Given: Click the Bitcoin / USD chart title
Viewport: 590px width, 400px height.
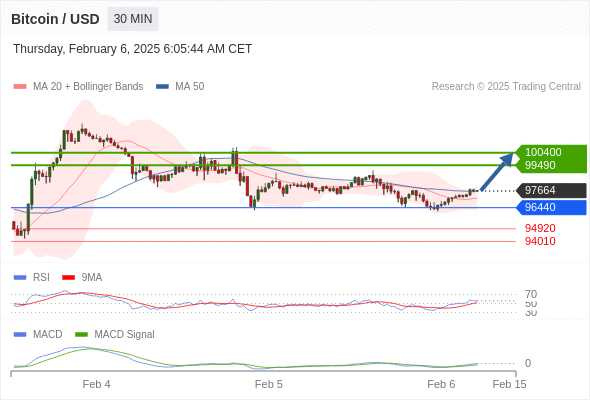Looking at the screenshot, I should pyautogui.click(x=55, y=19).
